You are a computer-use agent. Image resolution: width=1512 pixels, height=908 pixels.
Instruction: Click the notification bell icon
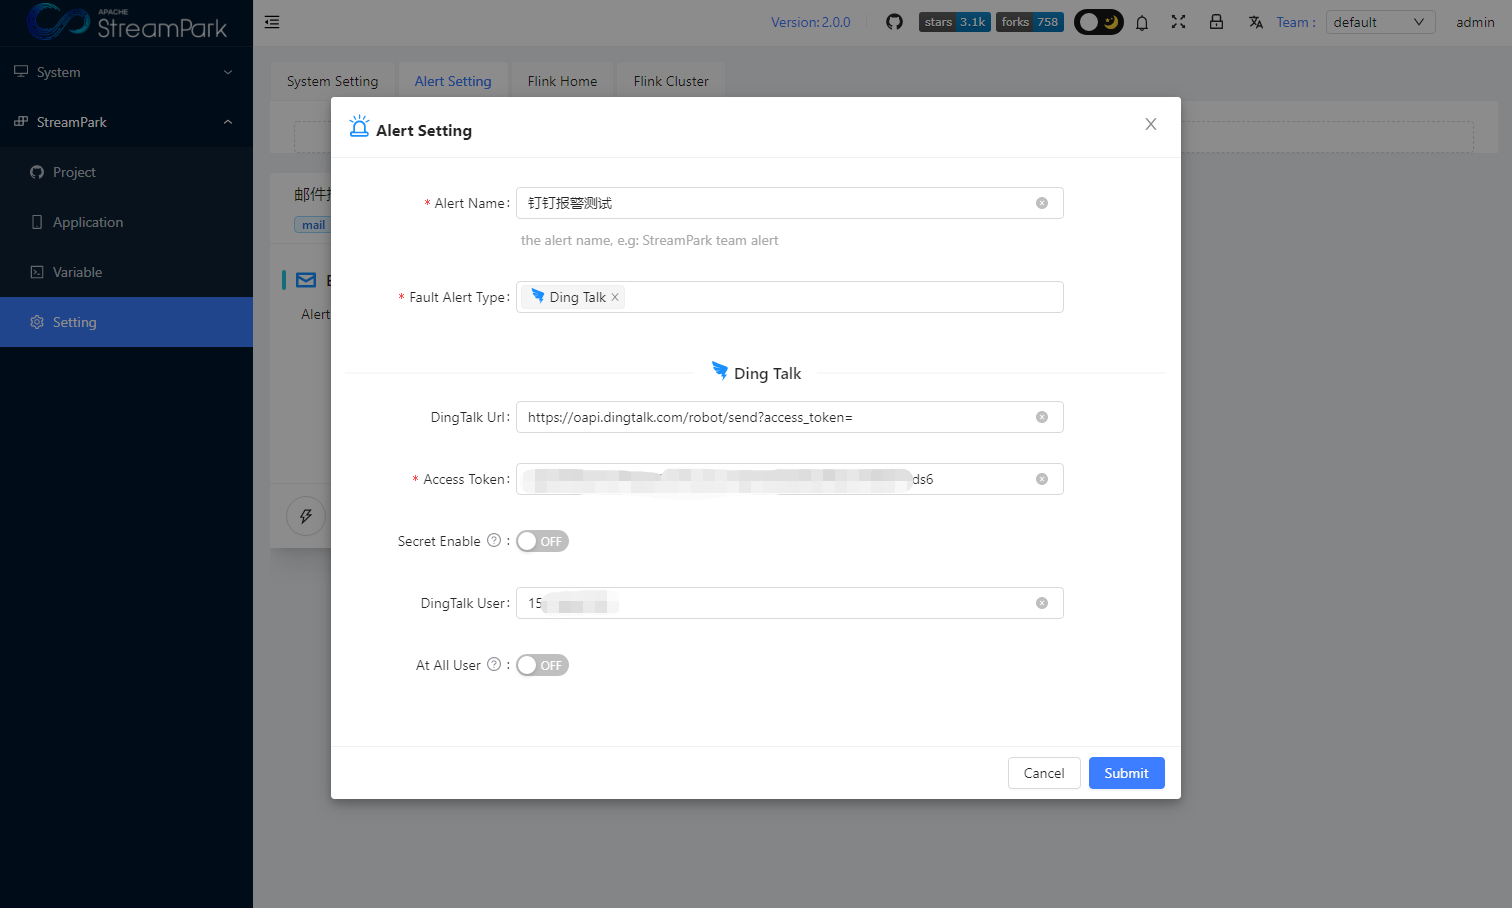1142,22
